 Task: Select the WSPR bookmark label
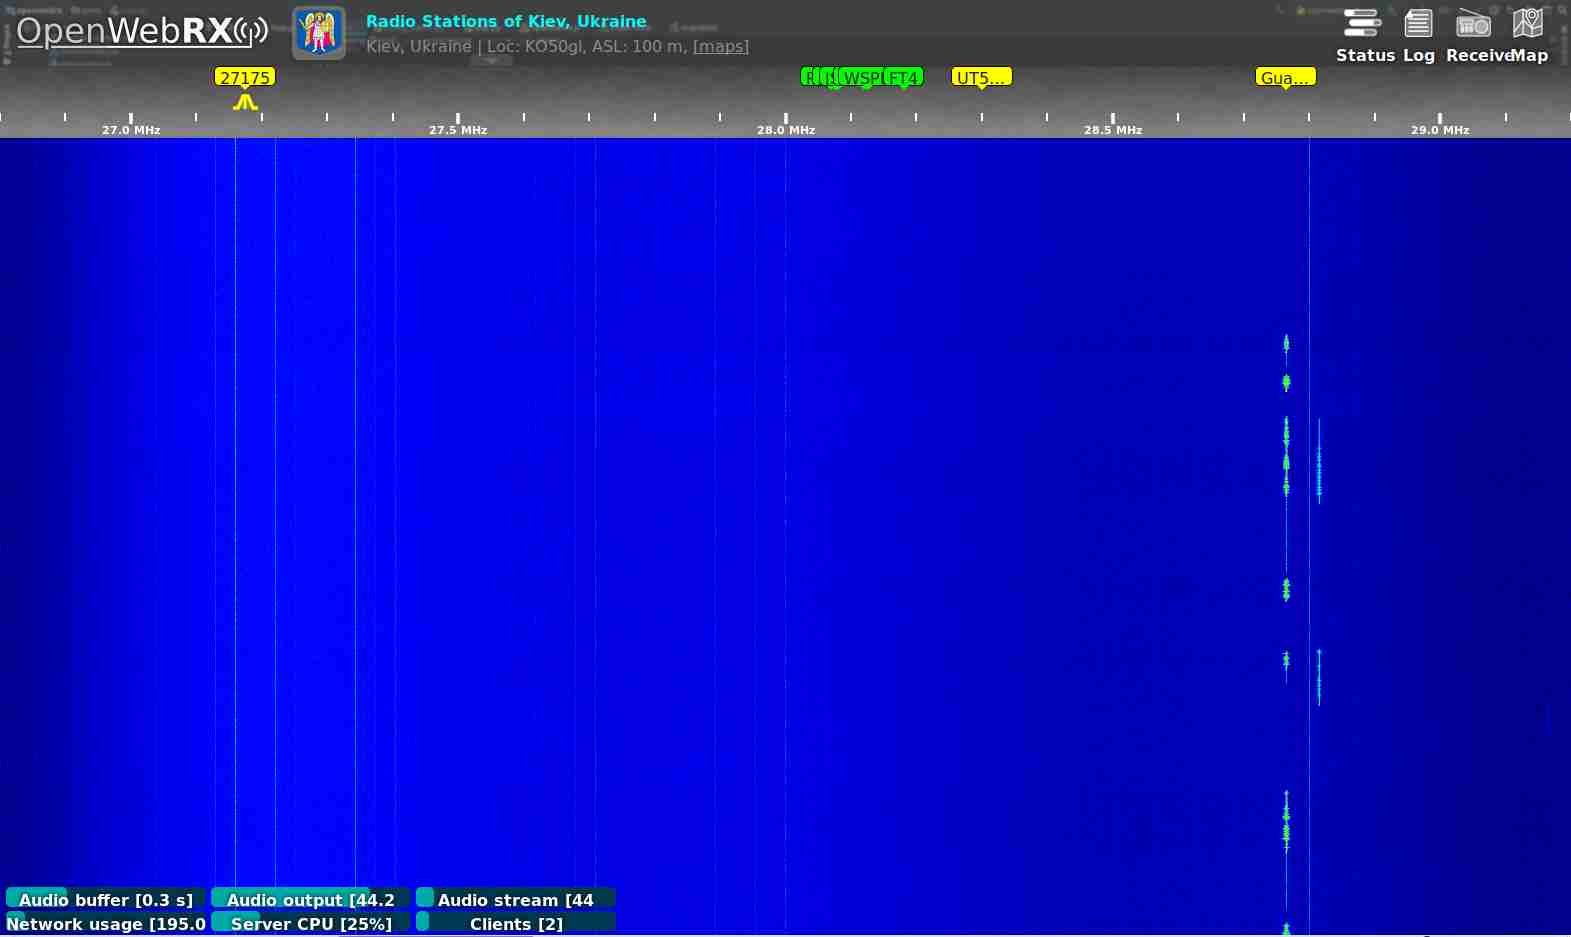861,77
